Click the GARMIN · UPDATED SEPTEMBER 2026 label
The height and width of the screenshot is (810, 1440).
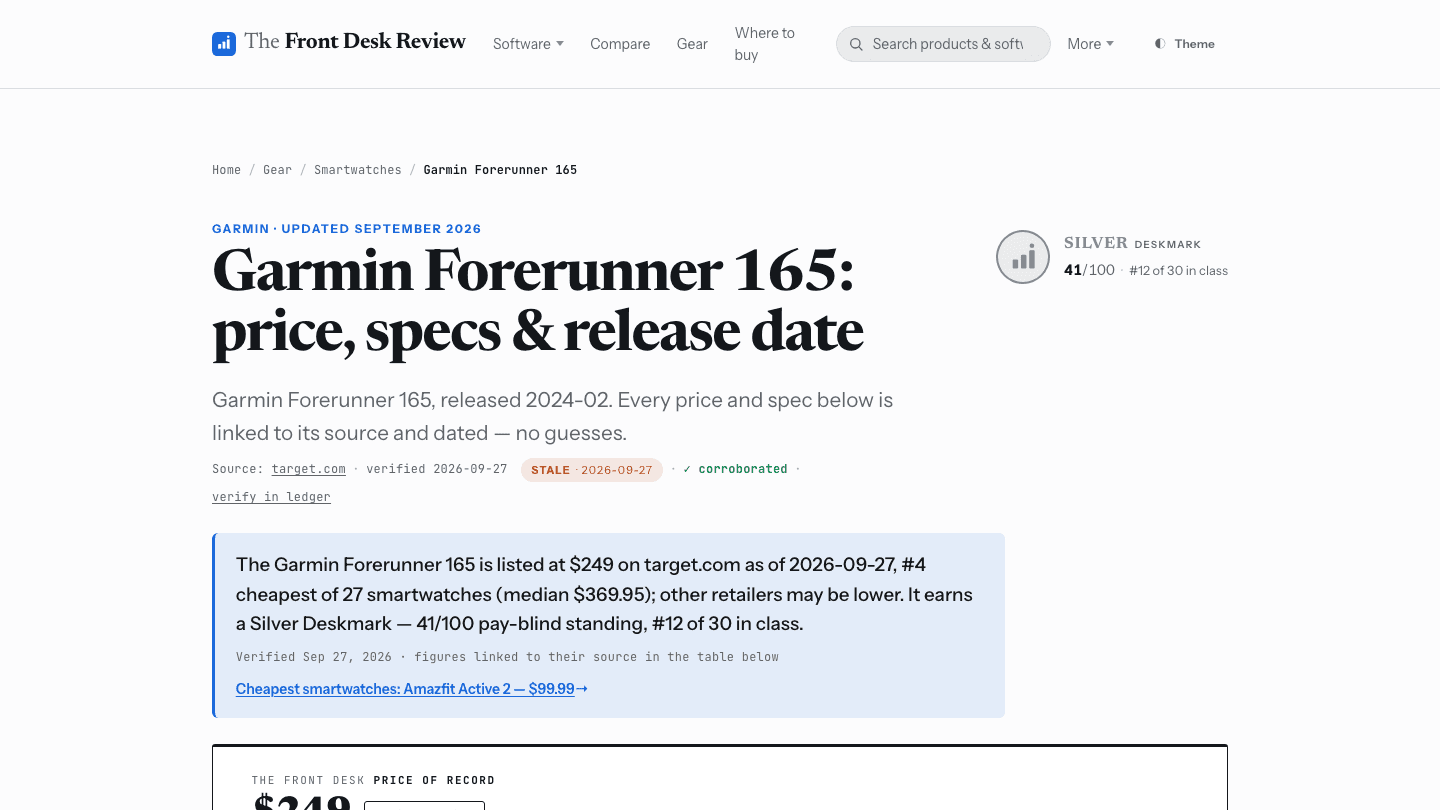pyautogui.click(x=346, y=229)
